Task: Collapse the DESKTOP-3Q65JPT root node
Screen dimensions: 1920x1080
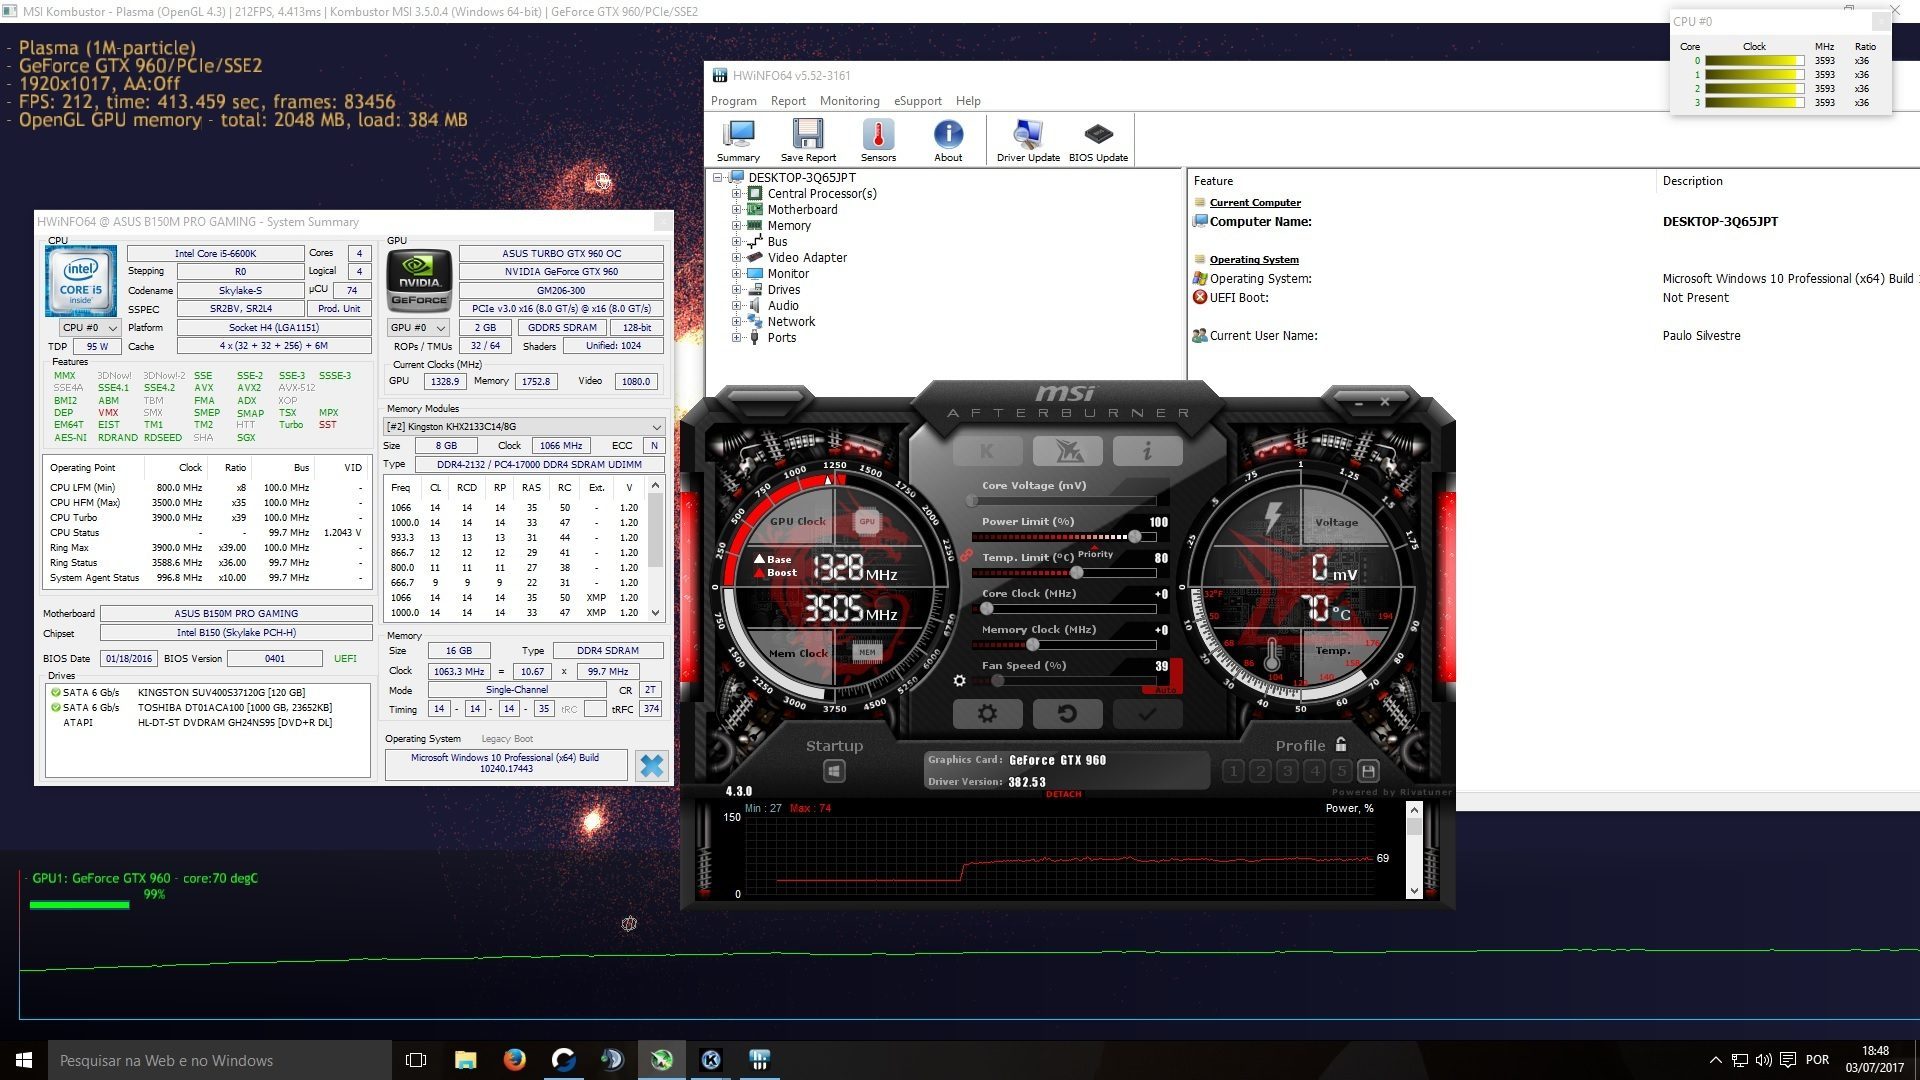Action: coord(718,178)
